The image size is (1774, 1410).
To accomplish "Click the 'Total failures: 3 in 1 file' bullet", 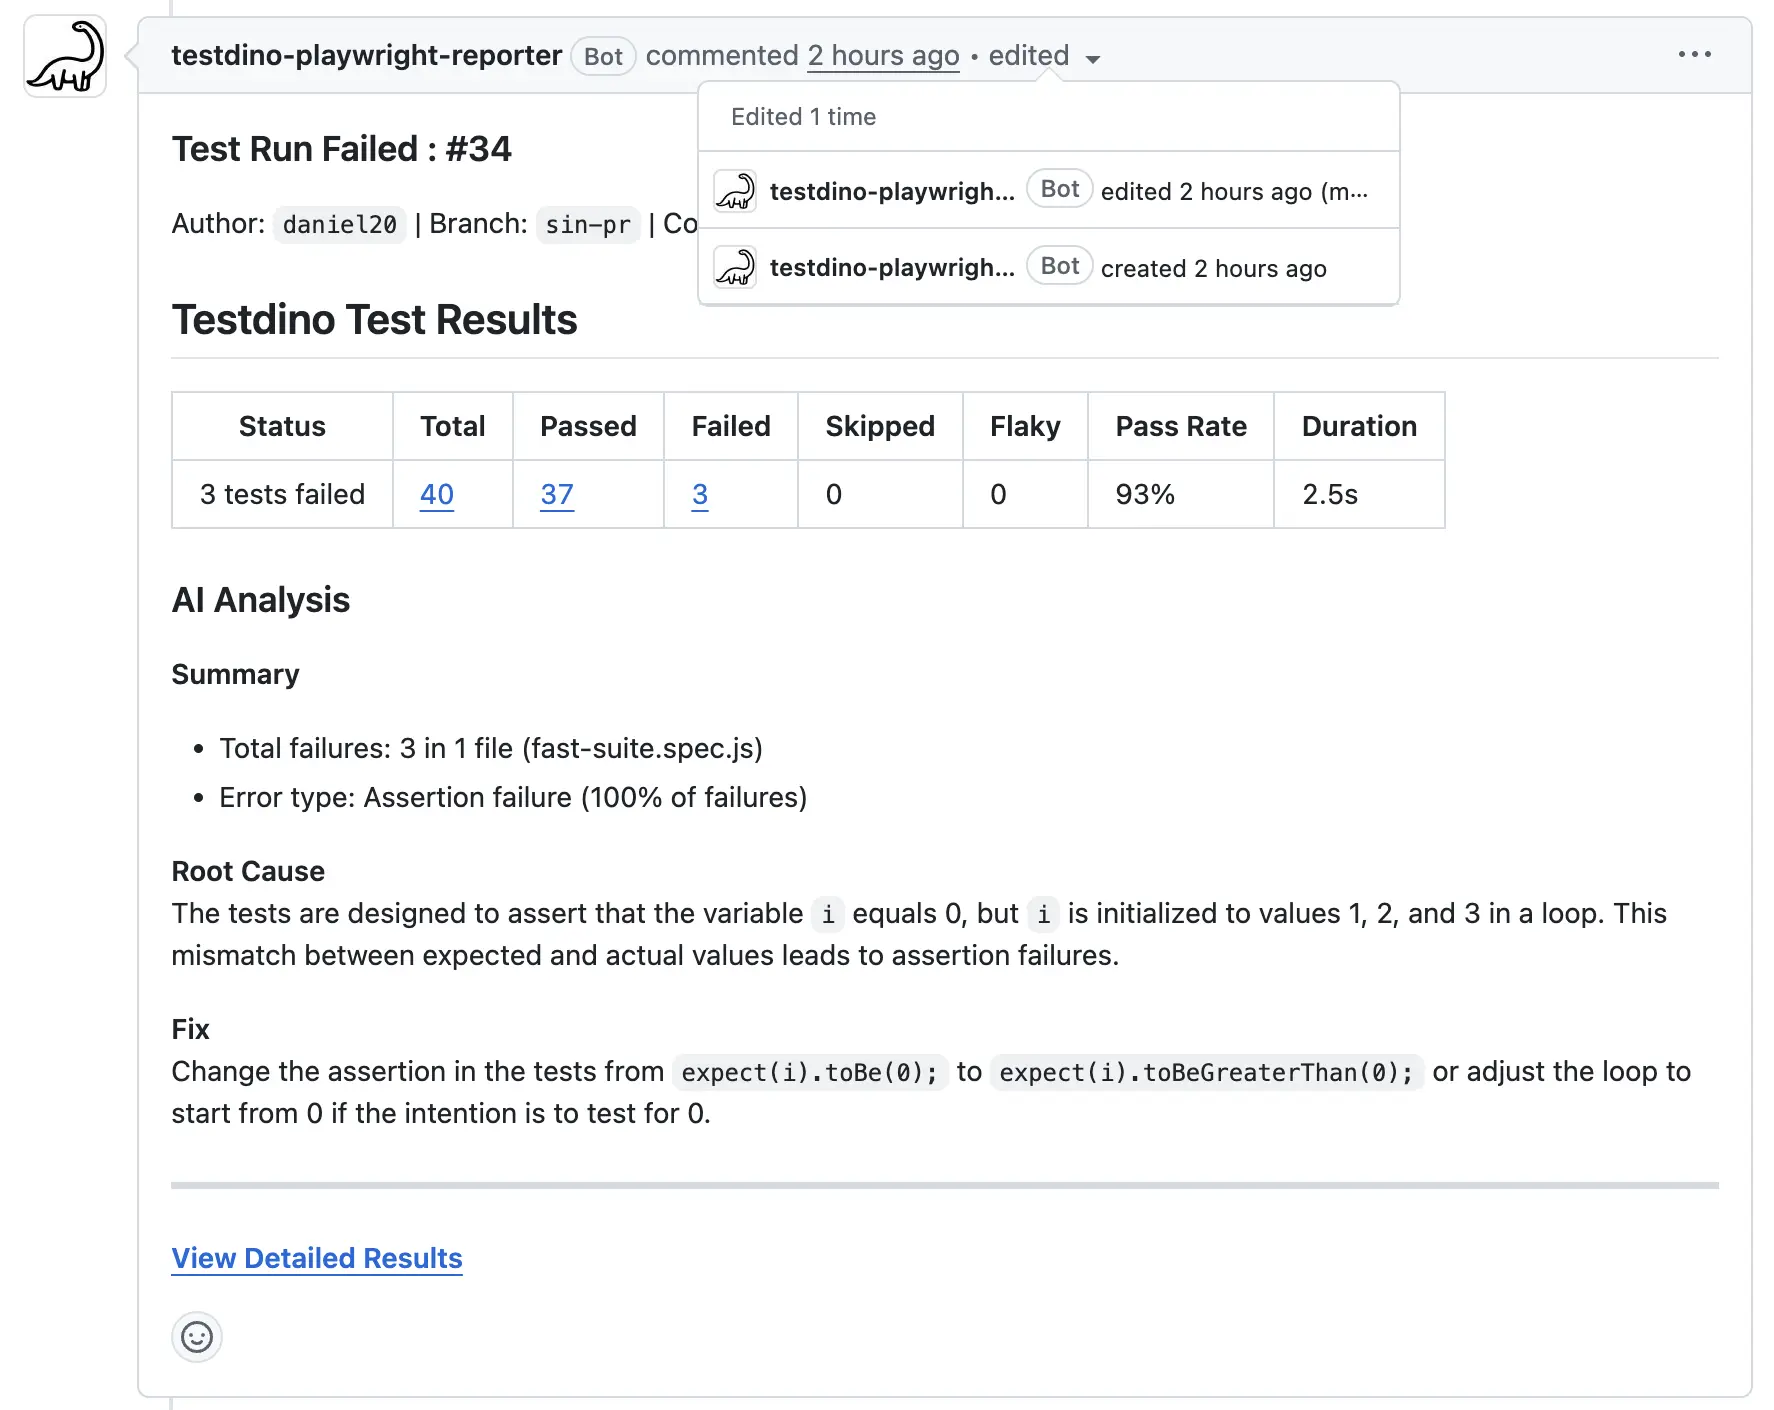I will pos(491,748).
